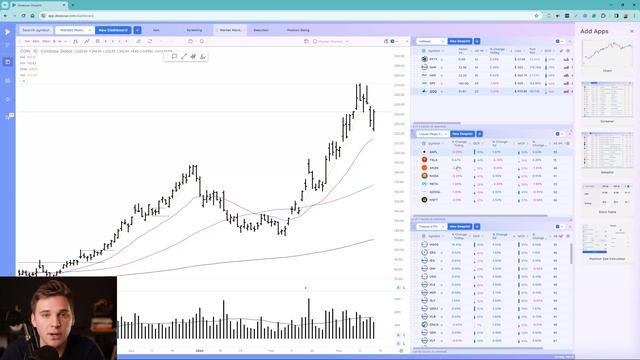Image resolution: width=640 pixels, height=360 pixels.
Task: Add the Position Size Calculator app thumbnail
Action: coord(607,238)
